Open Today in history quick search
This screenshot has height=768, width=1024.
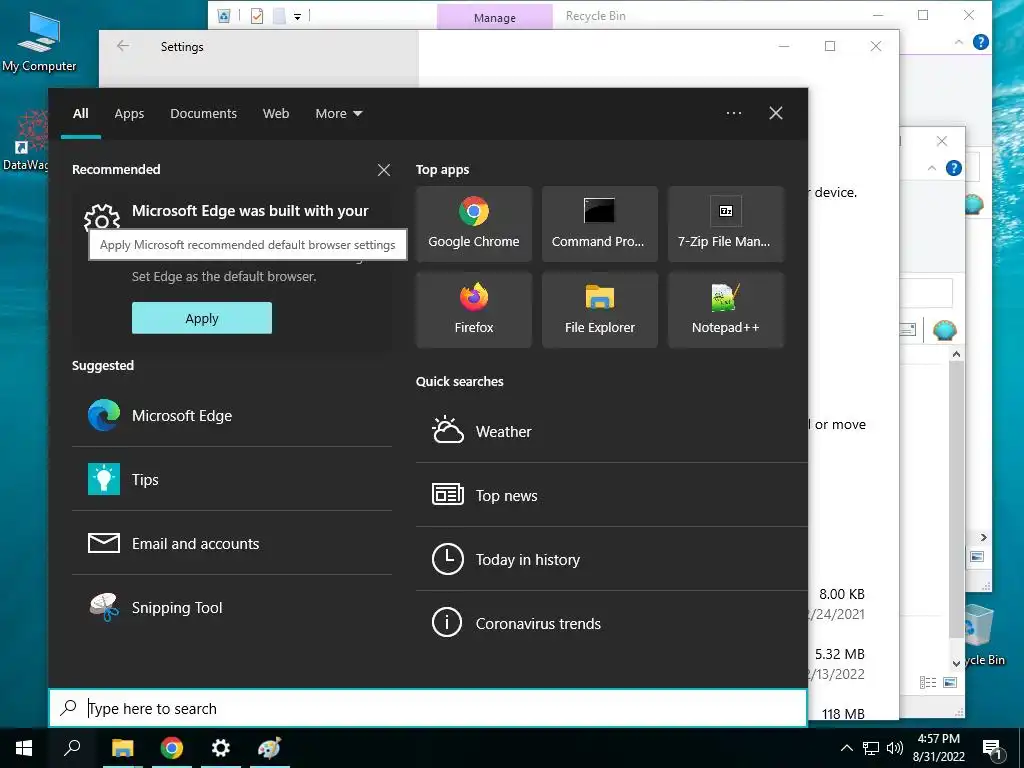pyautogui.click(x=611, y=559)
